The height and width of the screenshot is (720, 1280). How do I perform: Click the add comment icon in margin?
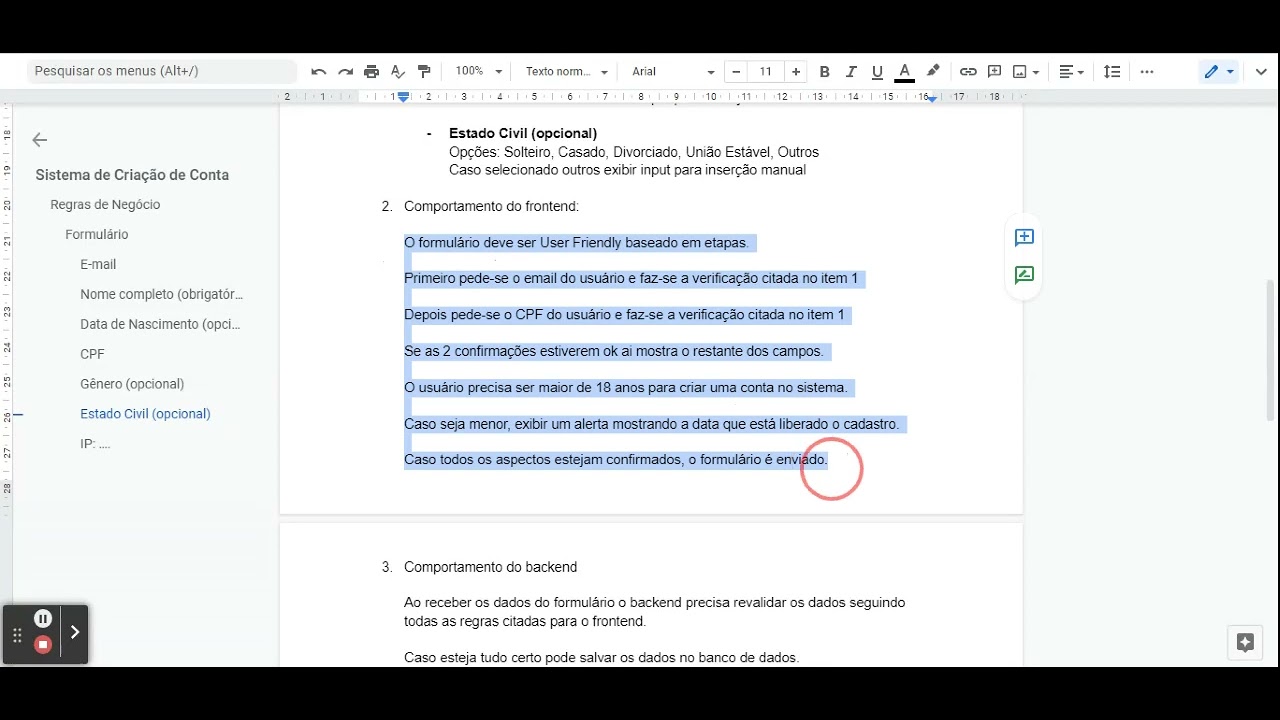(x=1023, y=237)
